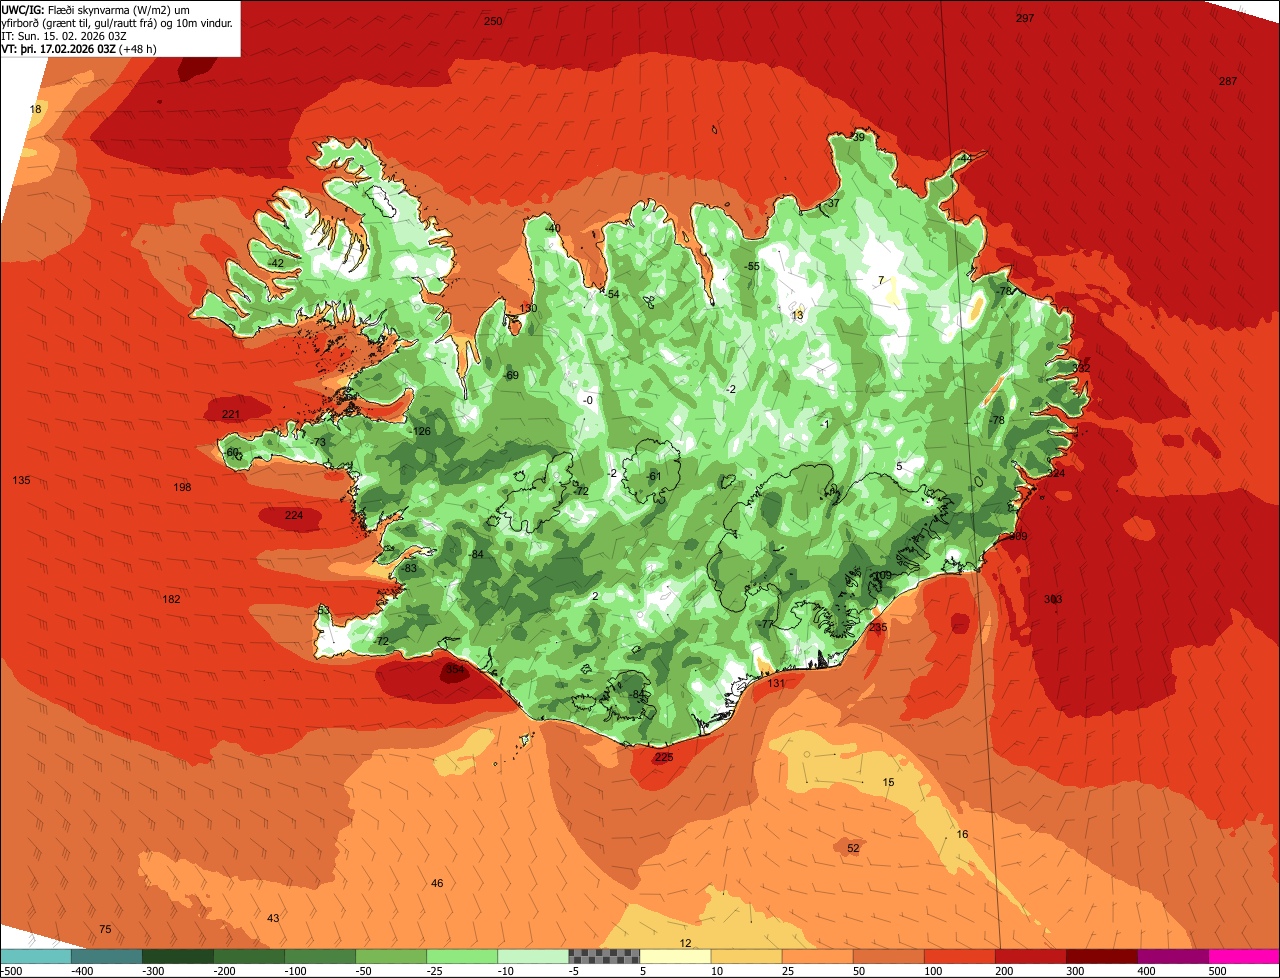Image resolution: width=1280 pixels, height=978 pixels.
Task: Click the '39' value at the coast
Action: tap(858, 137)
